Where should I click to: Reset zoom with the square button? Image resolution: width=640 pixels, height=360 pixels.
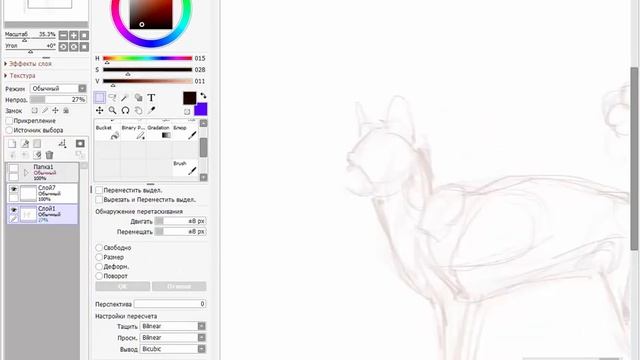pos(84,36)
